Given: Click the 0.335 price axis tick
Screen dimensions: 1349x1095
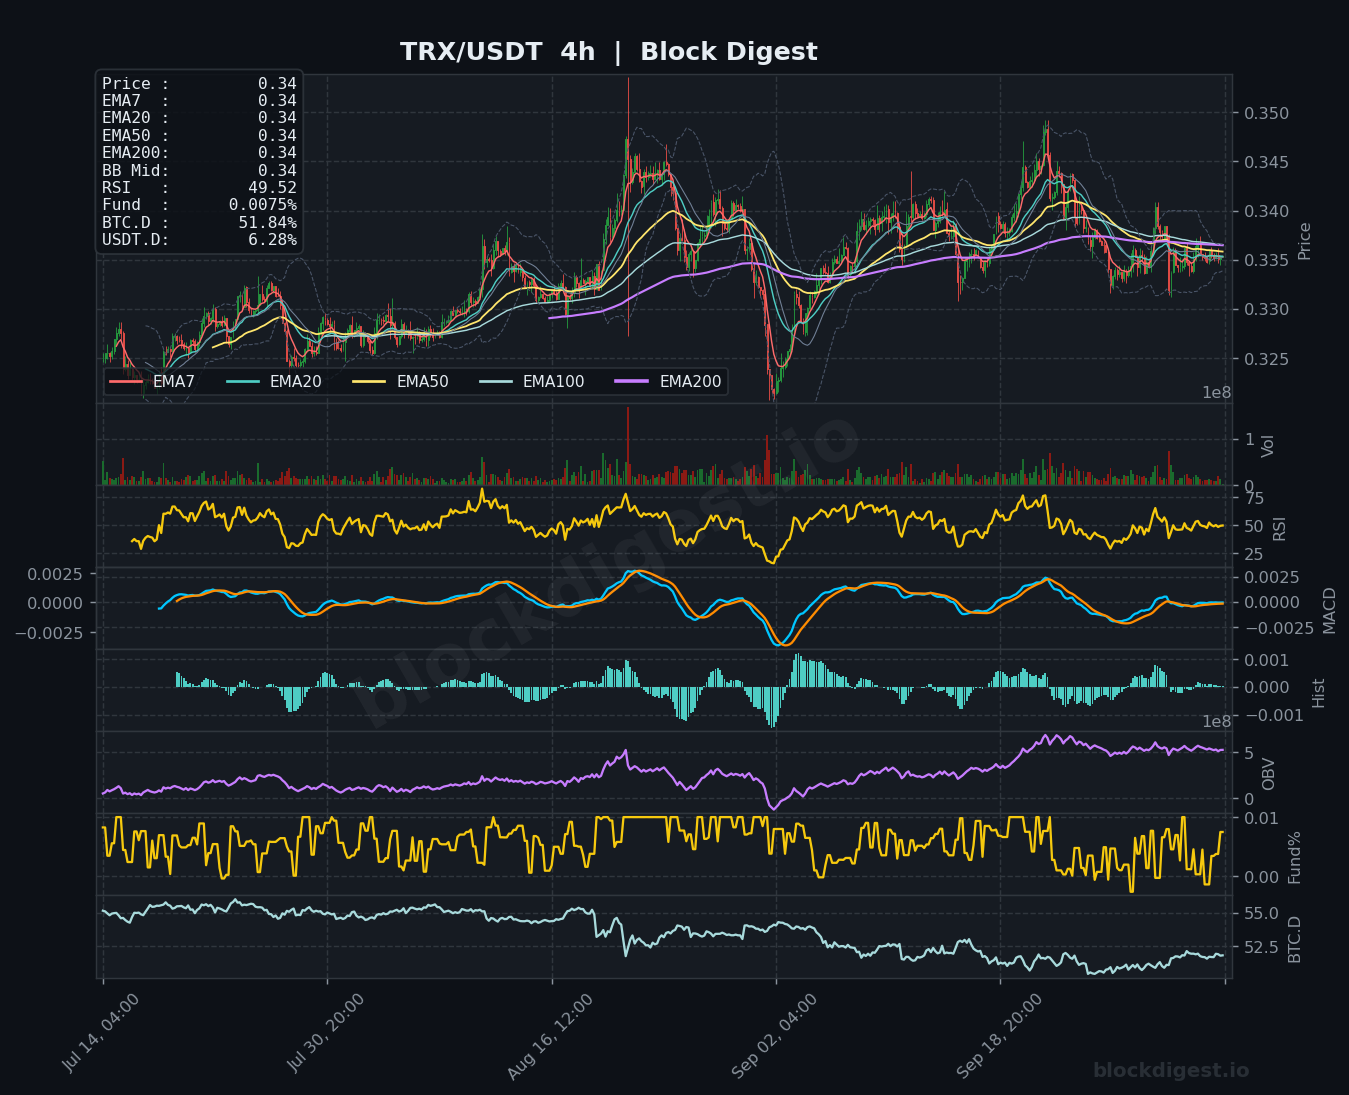Looking at the screenshot, I should click(1267, 261).
